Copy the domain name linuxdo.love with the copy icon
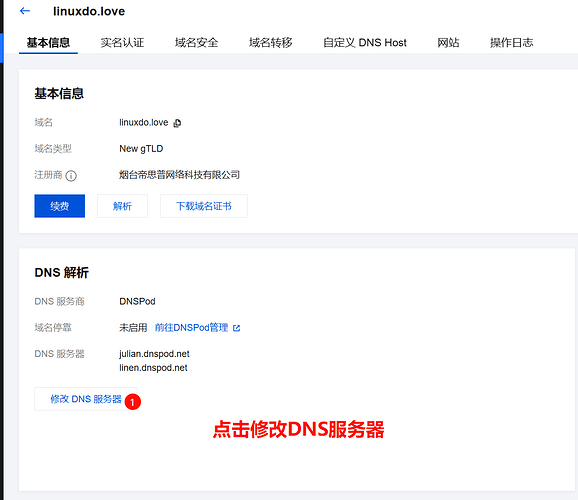Screen dimensions: 578x500 point(177,123)
